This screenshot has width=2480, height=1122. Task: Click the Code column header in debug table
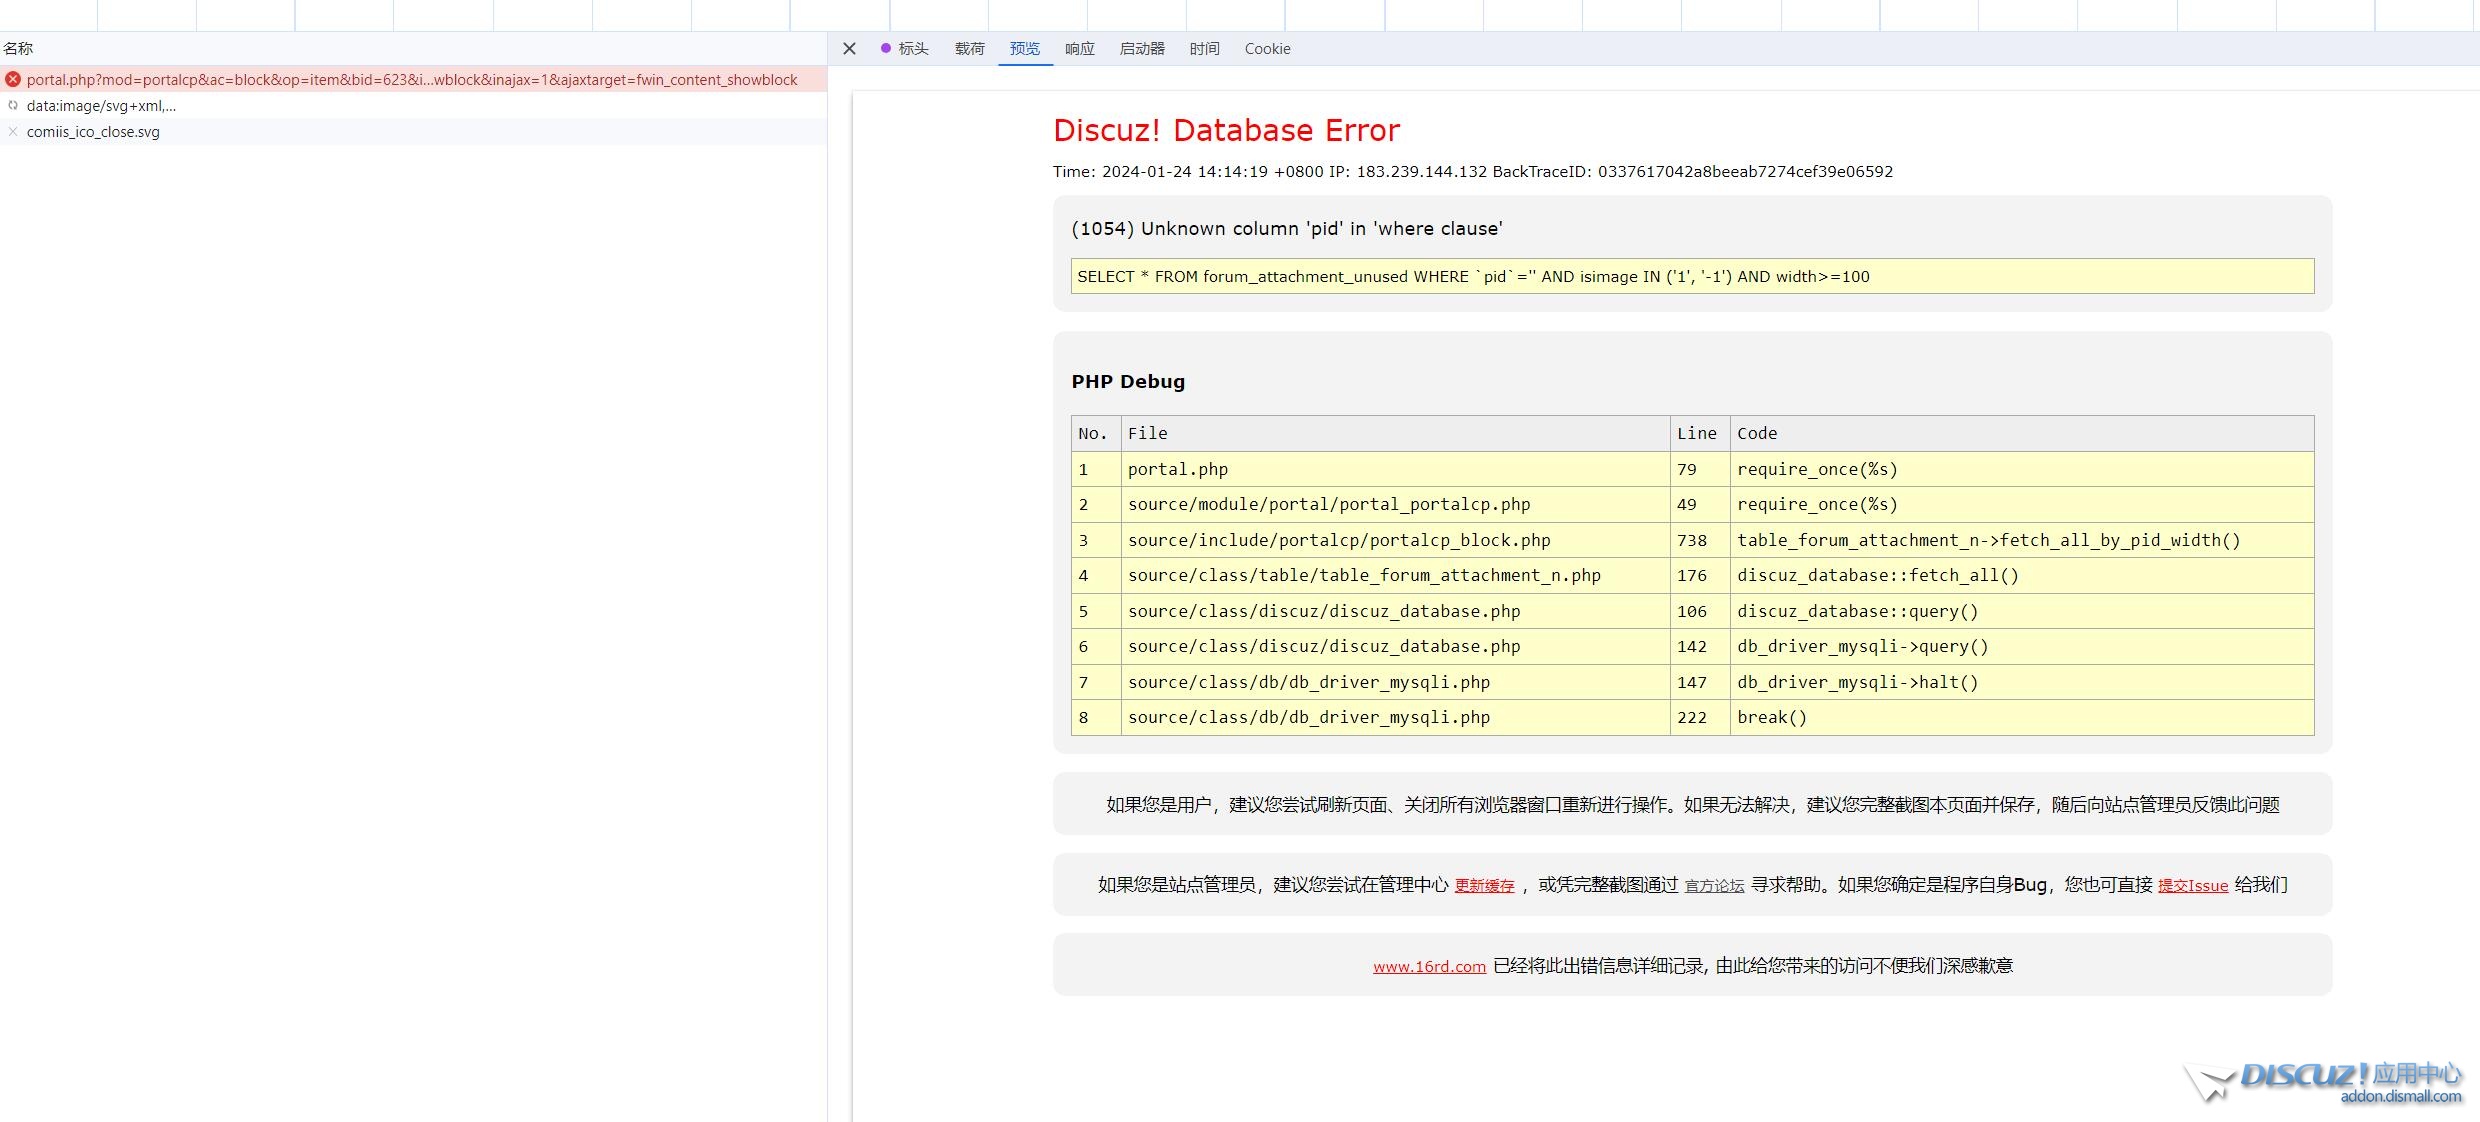tap(2022, 433)
